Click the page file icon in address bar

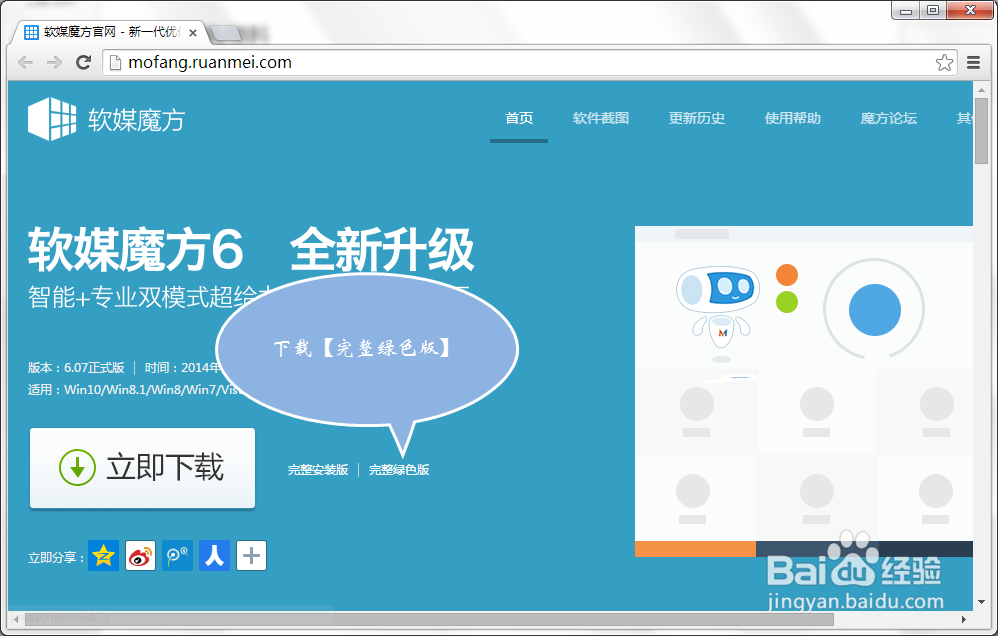[x=115, y=62]
